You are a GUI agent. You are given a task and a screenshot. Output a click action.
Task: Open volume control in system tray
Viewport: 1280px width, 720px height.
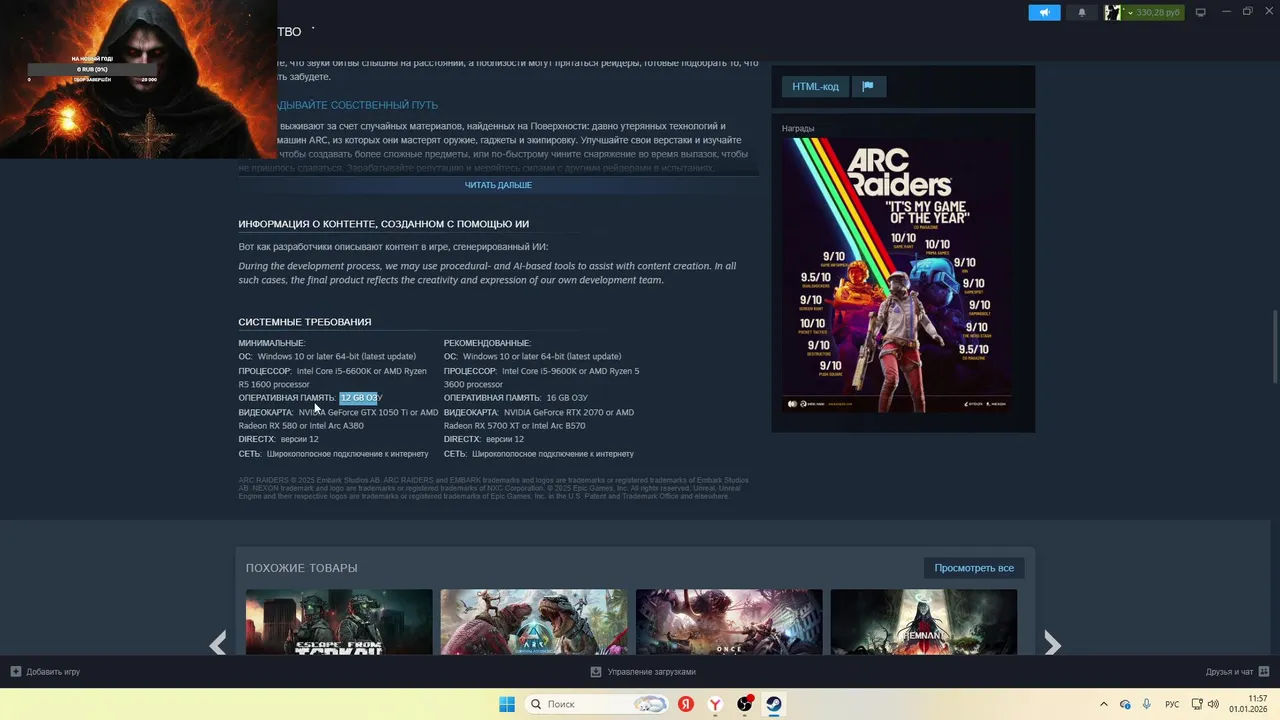point(1214,704)
